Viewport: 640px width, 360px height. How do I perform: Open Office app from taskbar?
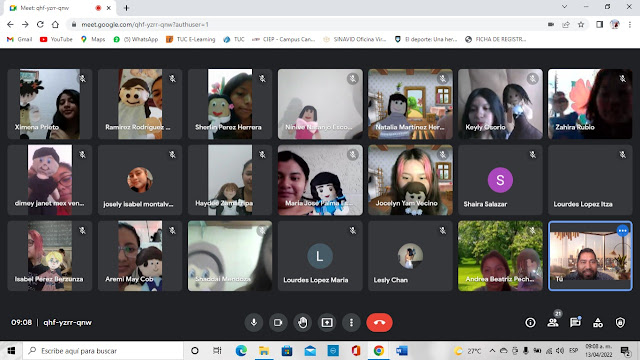click(356, 351)
